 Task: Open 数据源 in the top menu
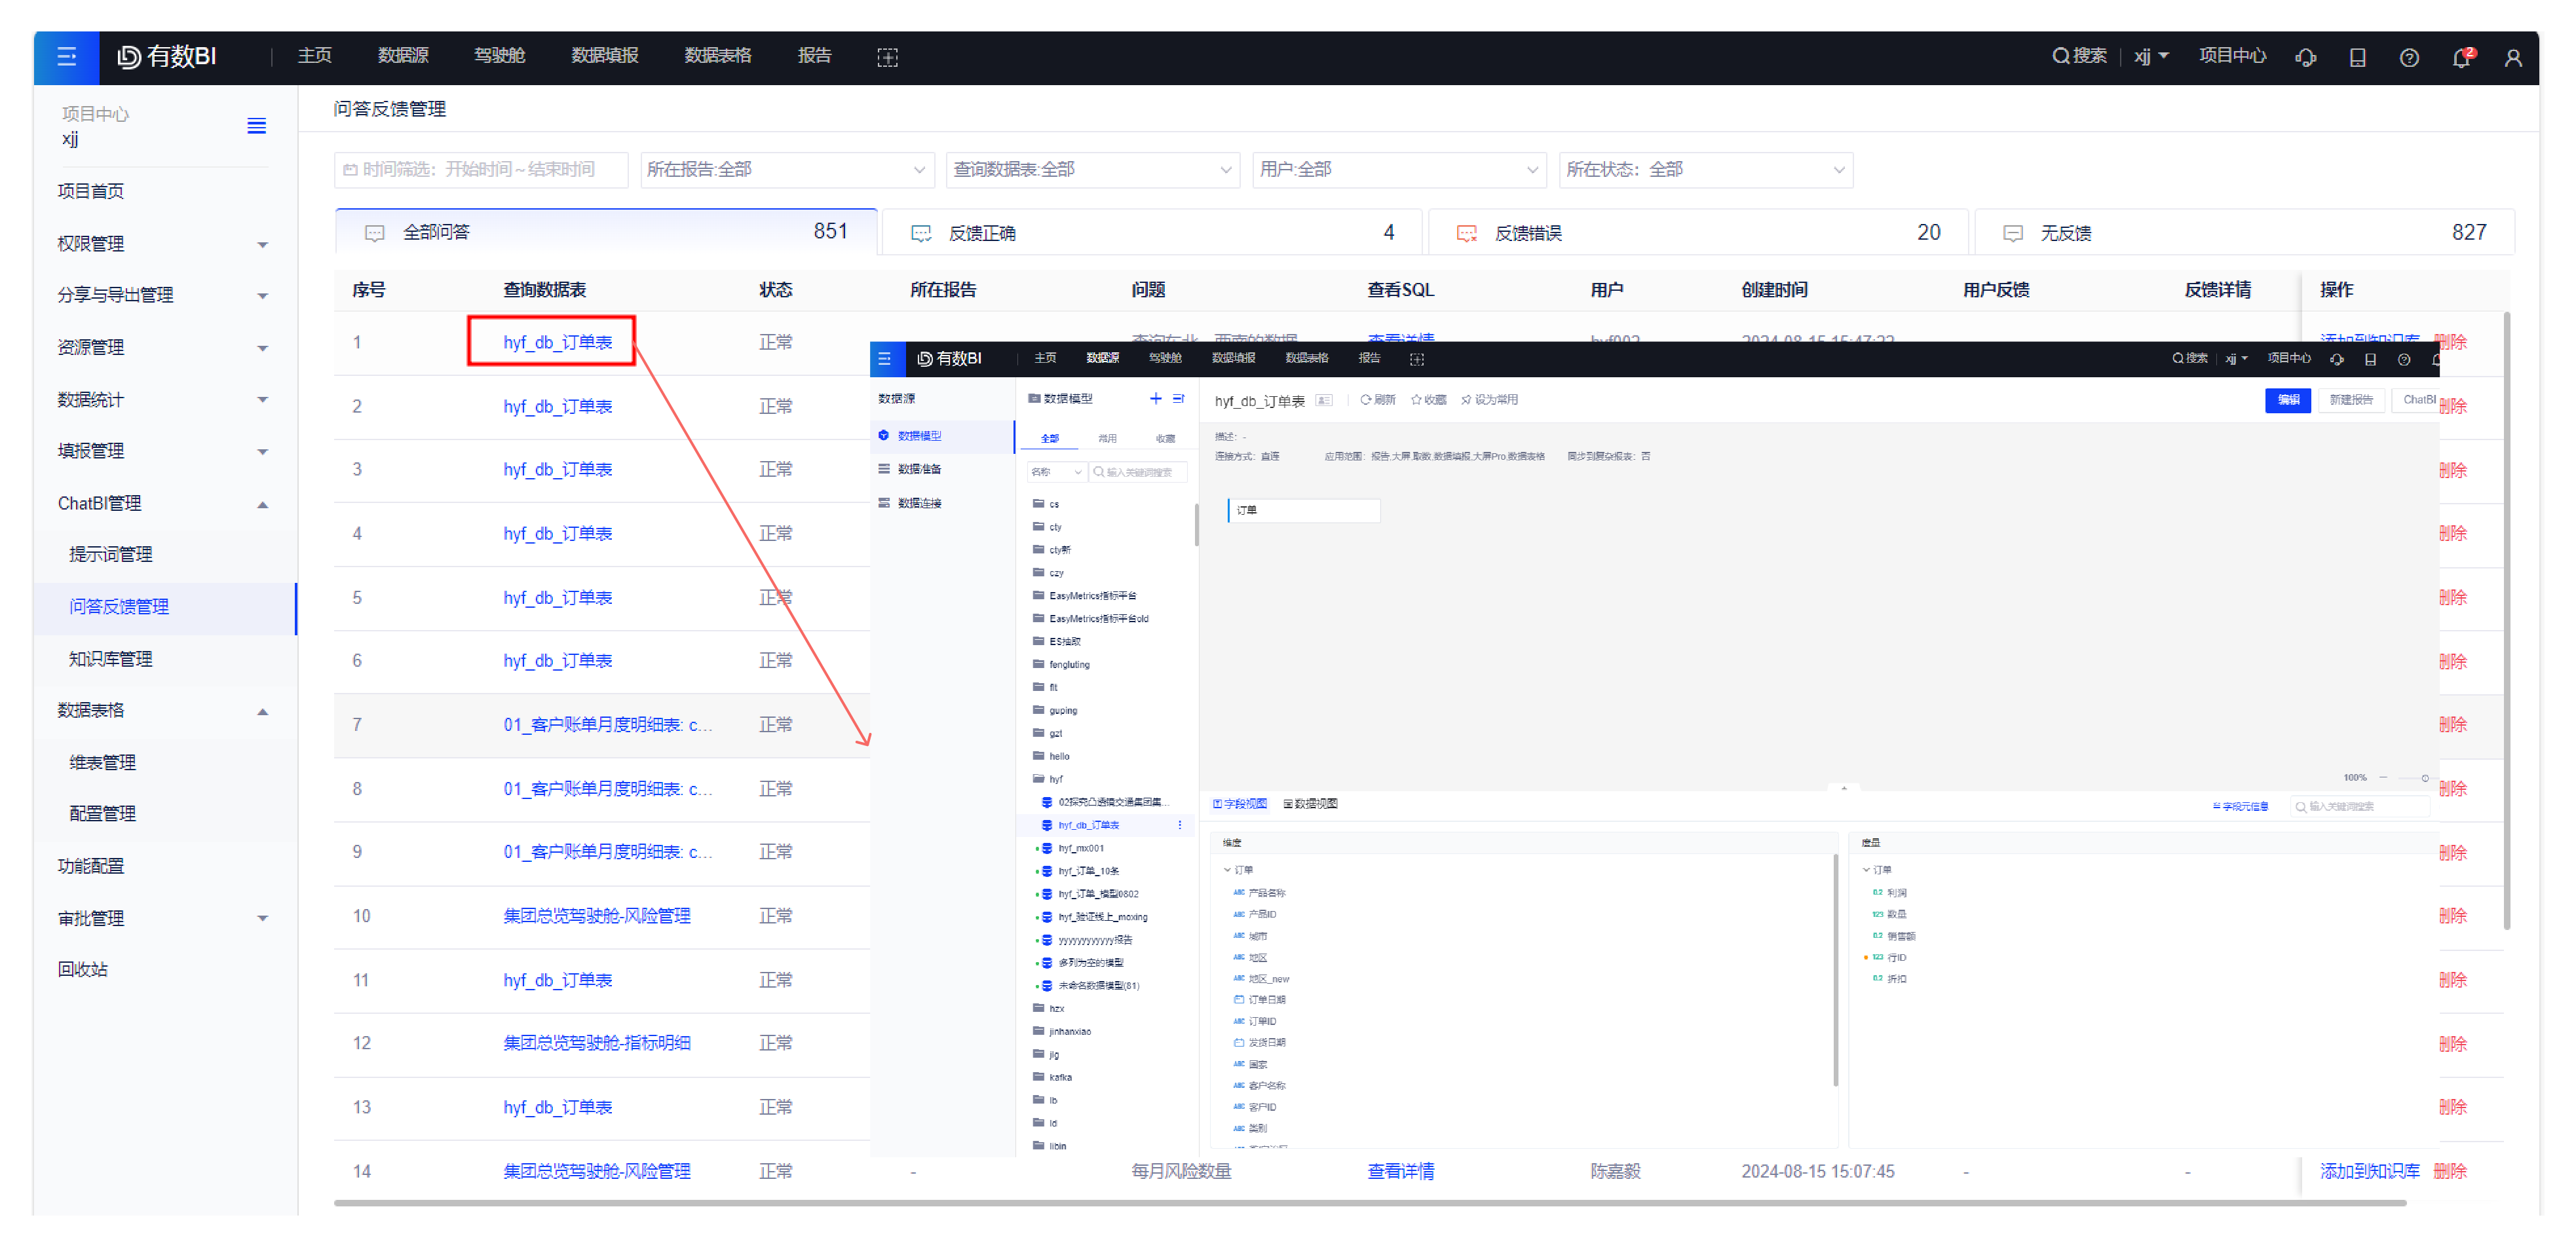point(403,56)
